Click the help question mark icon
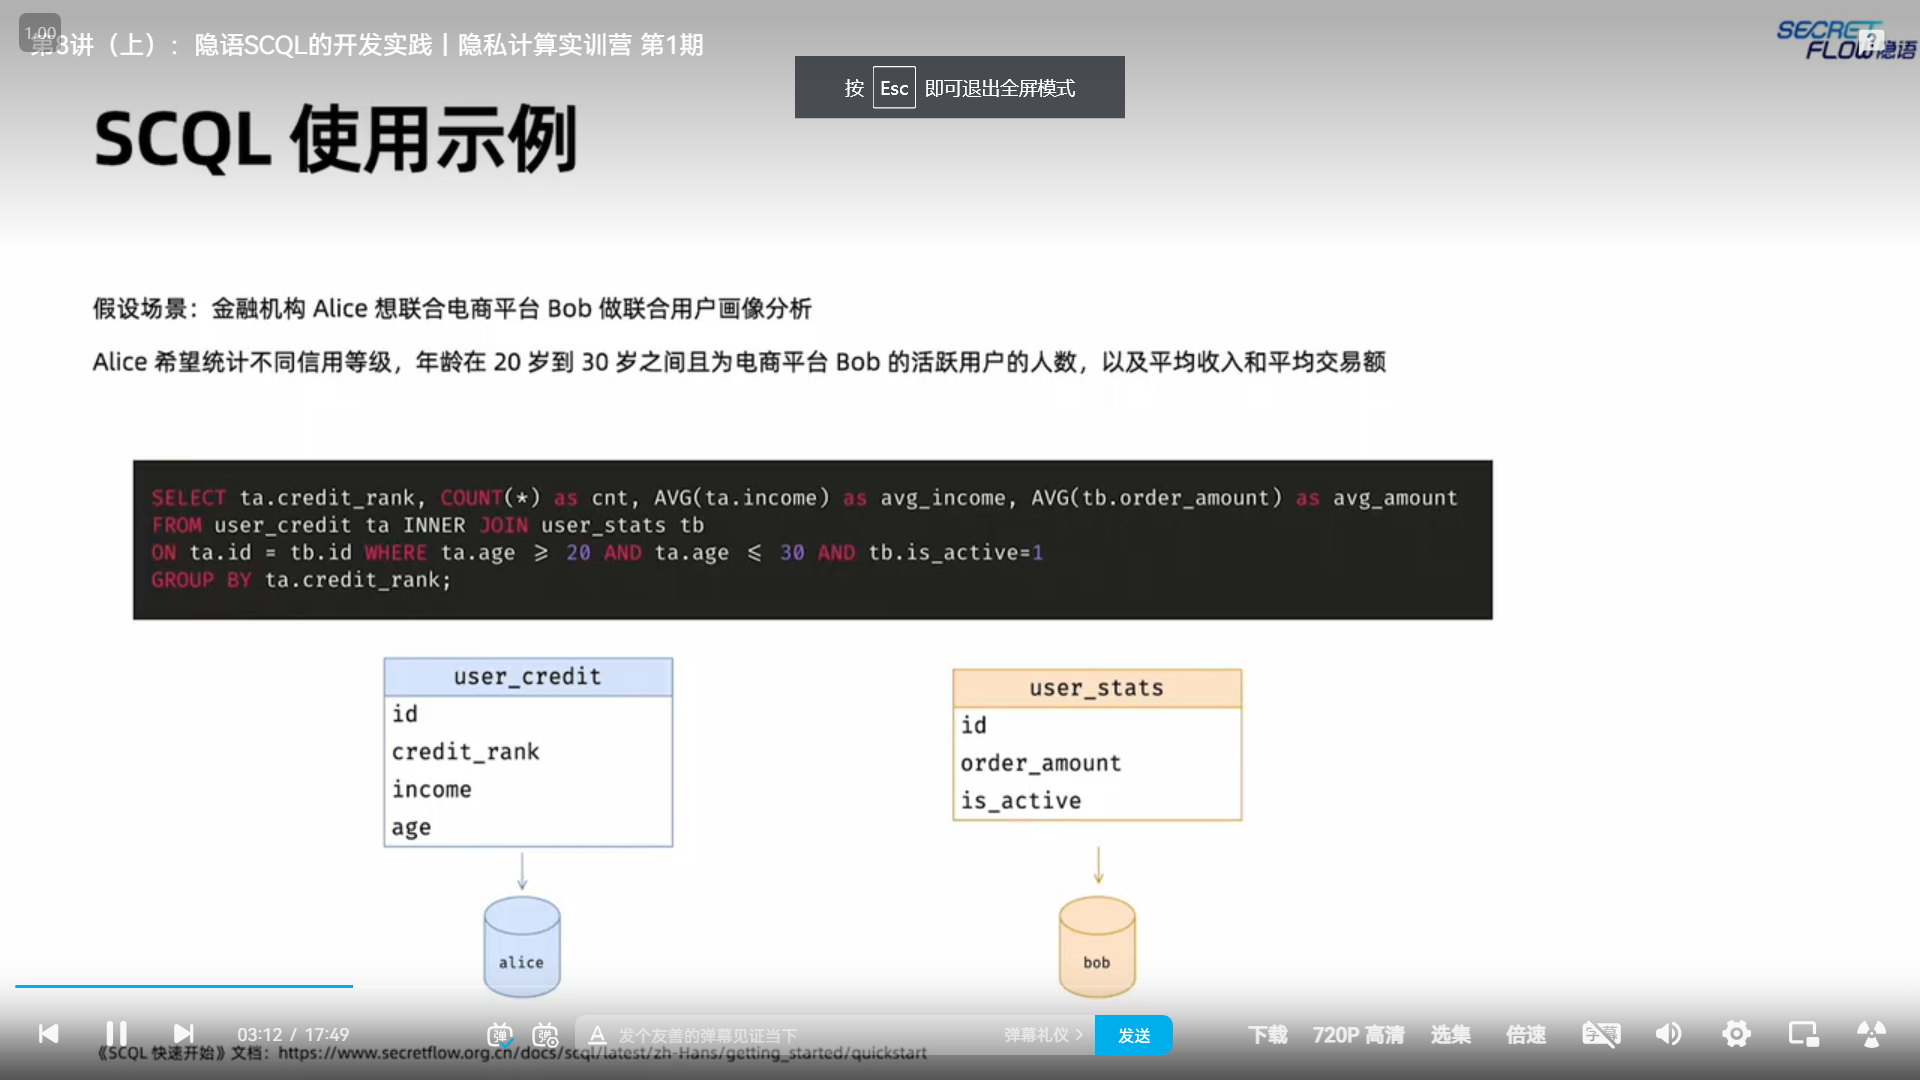 click(1870, 41)
